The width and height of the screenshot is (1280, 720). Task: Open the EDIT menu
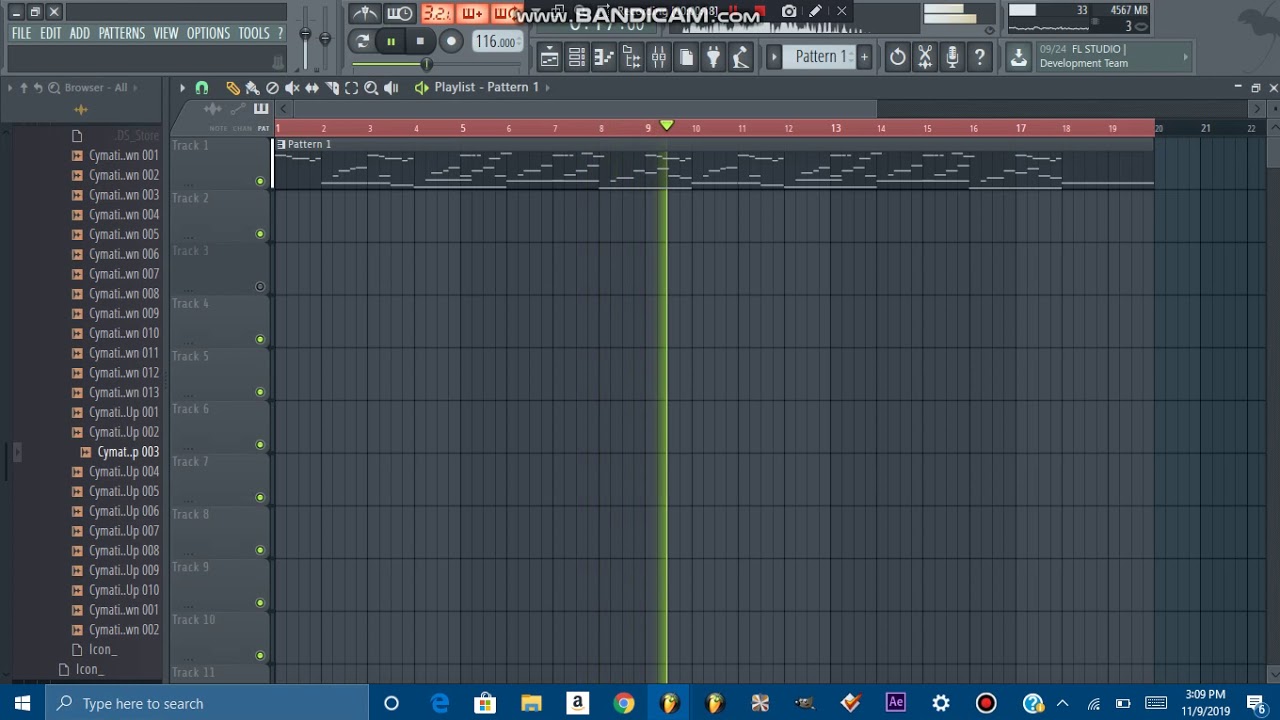(x=51, y=33)
